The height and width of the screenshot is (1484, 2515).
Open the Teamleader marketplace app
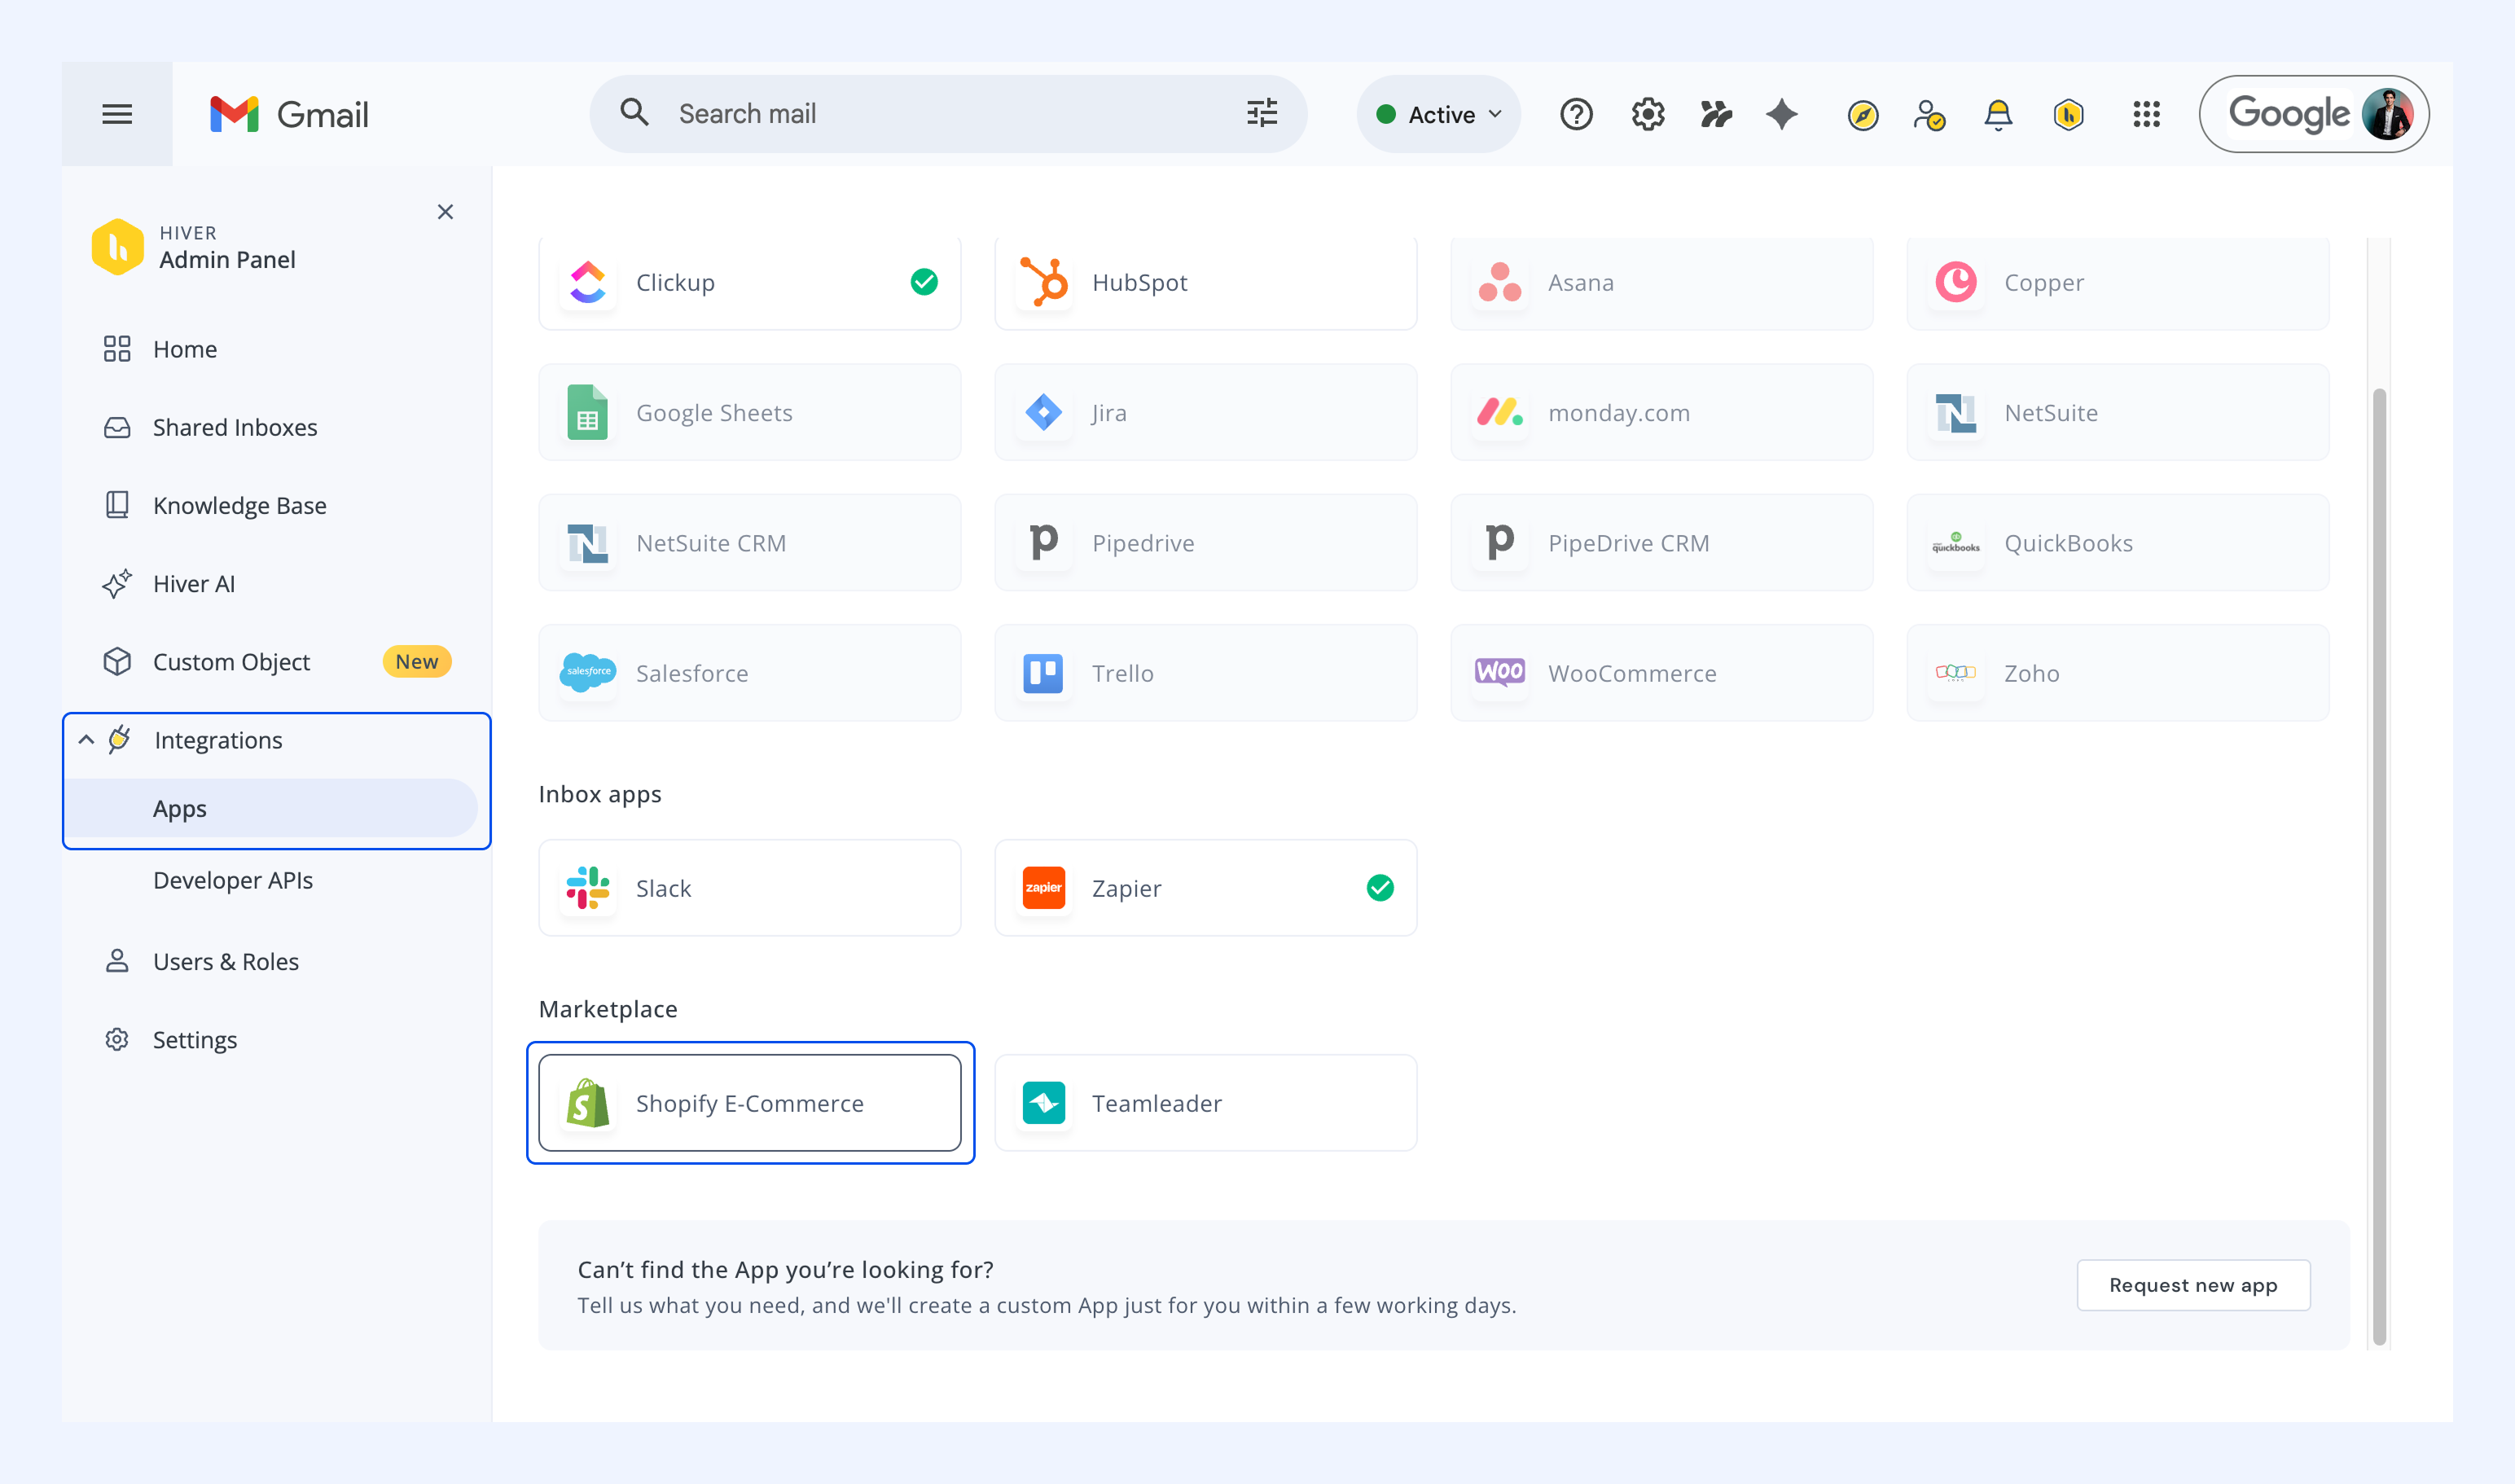1205,1103
